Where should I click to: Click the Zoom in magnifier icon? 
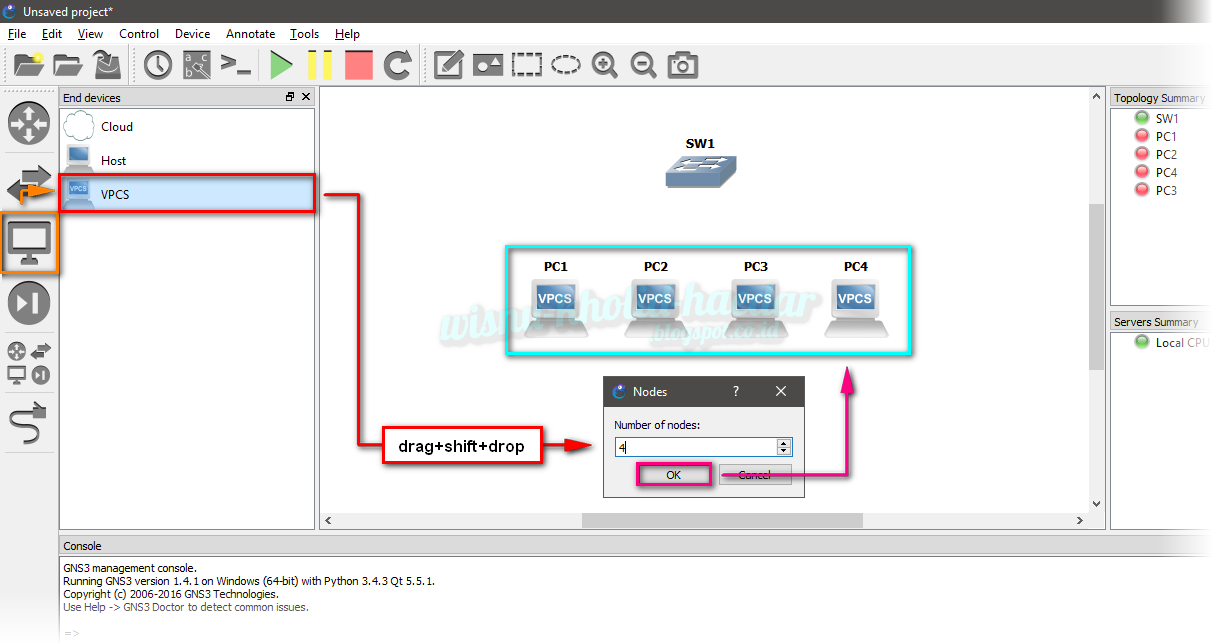(x=604, y=65)
